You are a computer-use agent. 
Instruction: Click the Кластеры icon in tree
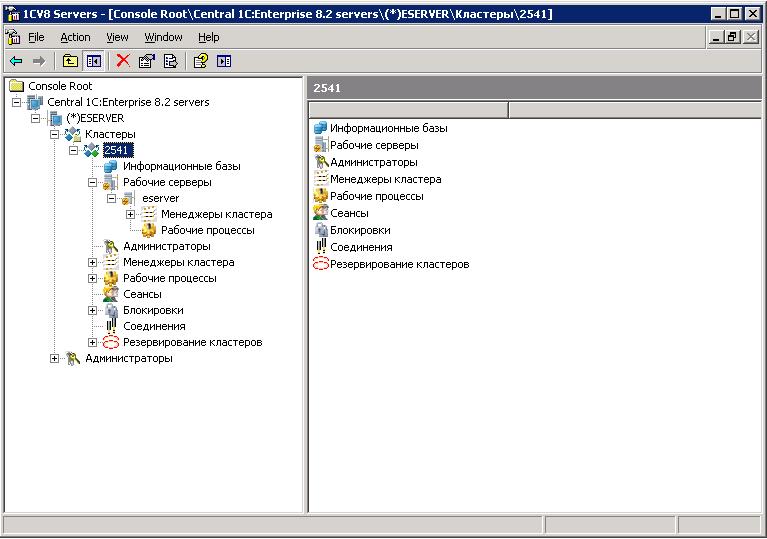tap(73, 134)
